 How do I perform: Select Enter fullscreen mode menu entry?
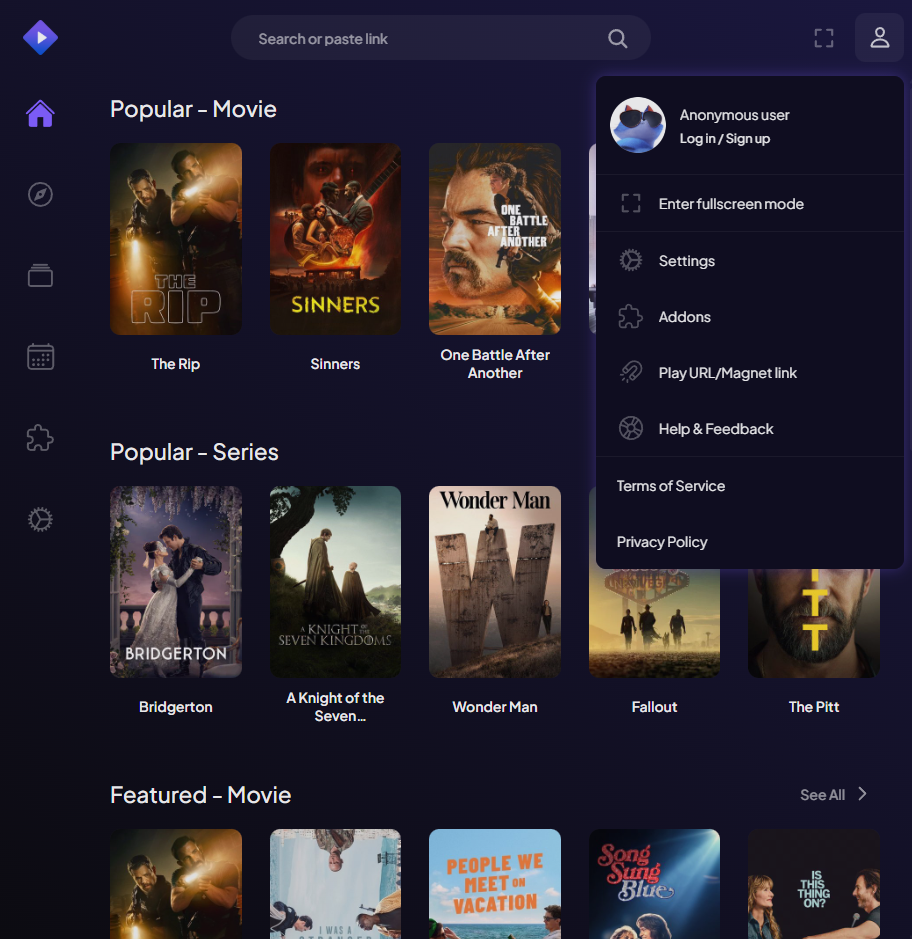(x=730, y=204)
